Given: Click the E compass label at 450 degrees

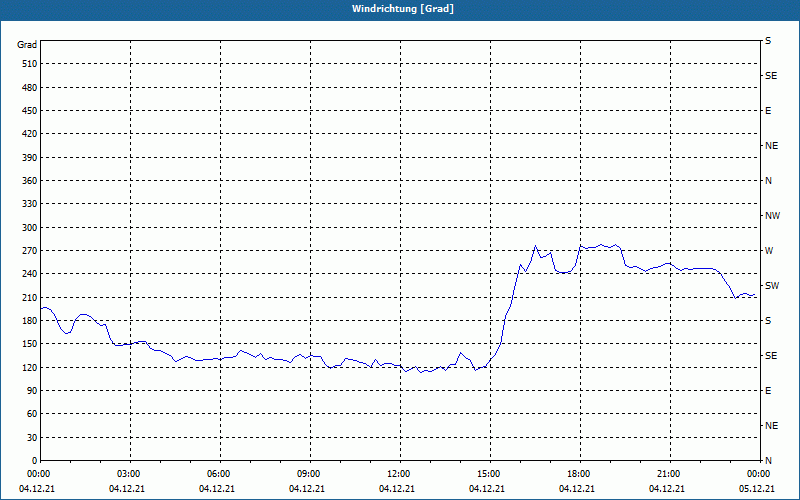Looking at the screenshot, I should [x=768, y=111].
